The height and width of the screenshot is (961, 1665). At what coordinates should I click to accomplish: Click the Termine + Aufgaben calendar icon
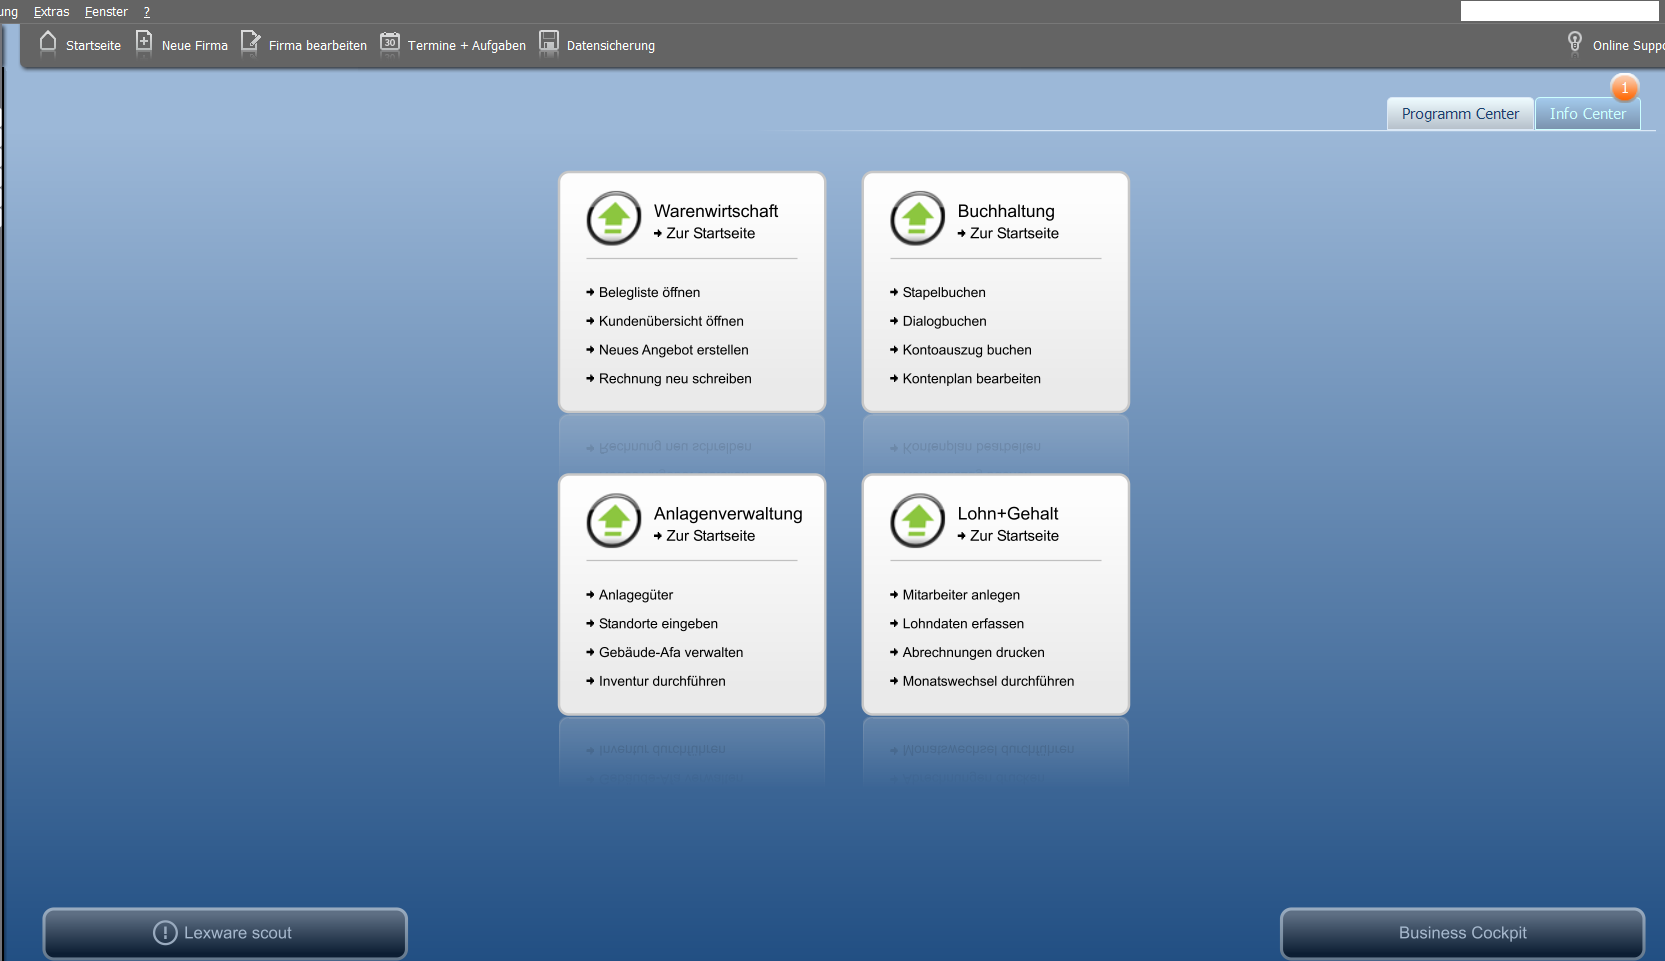tap(390, 42)
